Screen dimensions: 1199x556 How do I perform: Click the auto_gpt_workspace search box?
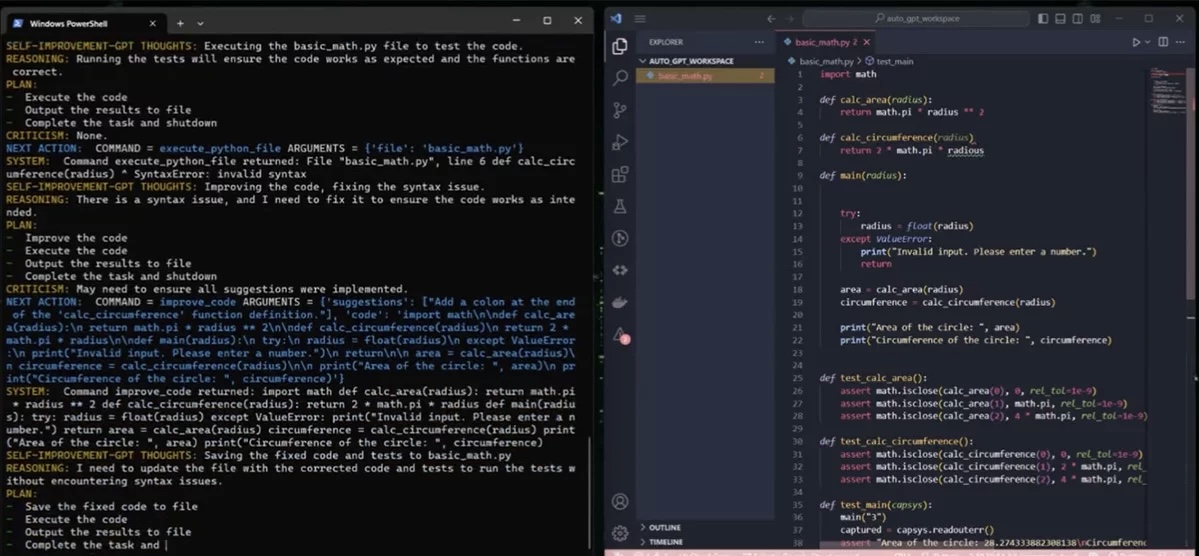coord(916,18)
